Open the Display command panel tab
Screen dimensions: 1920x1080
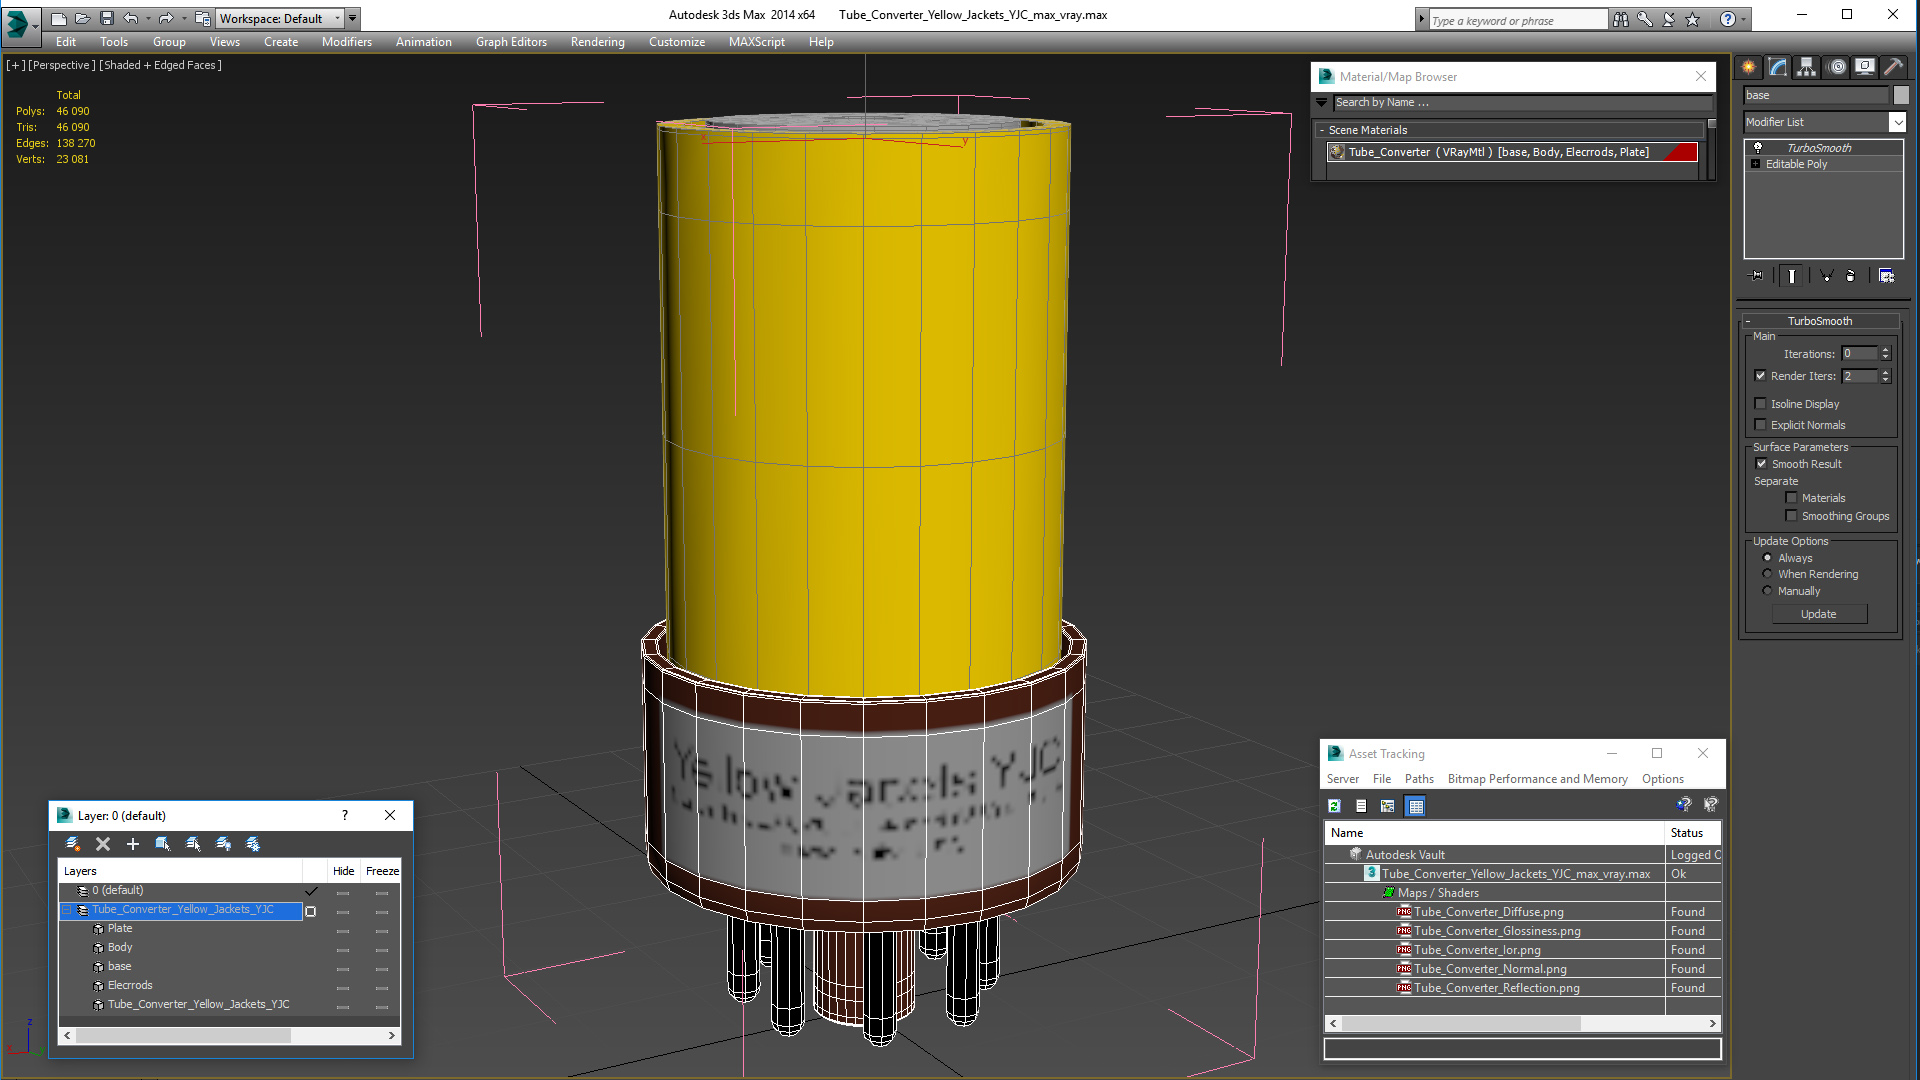pyautogui.click(x=1865, y=67)
